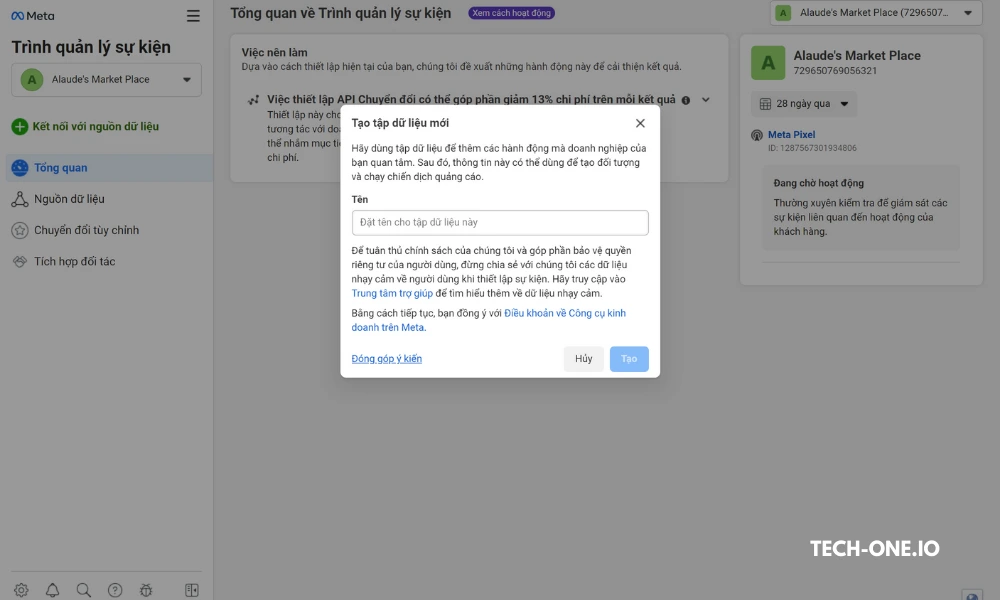Click the Meta logo in the sidebar
The height and width of the screenshot is (600, 1000).
tap(33, 16)
